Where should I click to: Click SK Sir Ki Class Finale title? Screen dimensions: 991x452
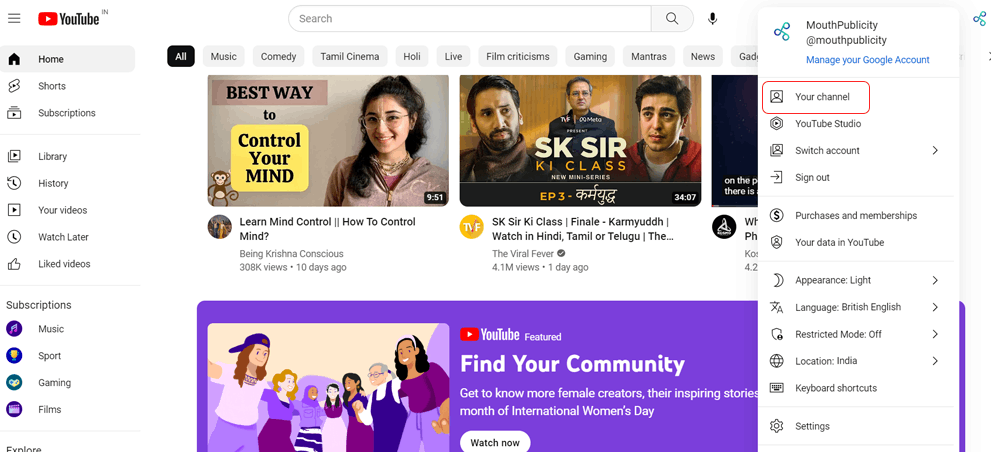pos(583,229)
